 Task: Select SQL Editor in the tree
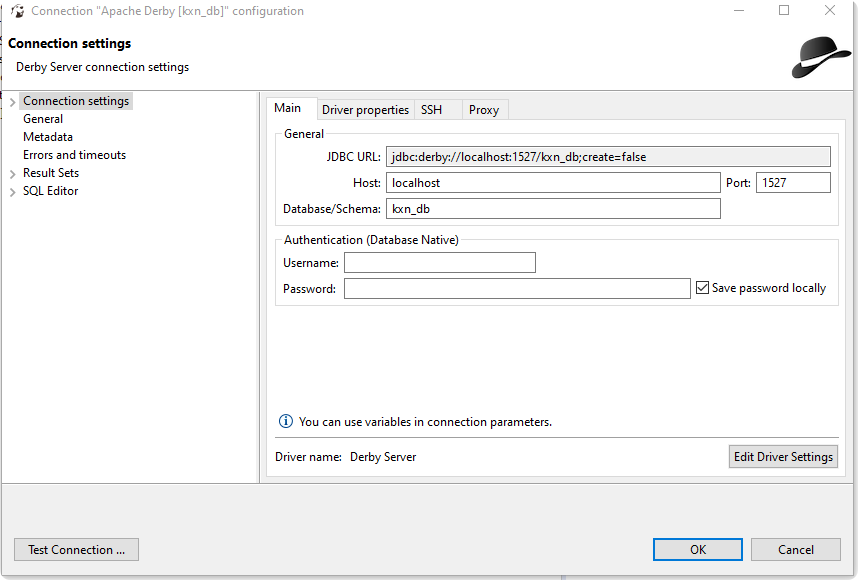point(50,191)
